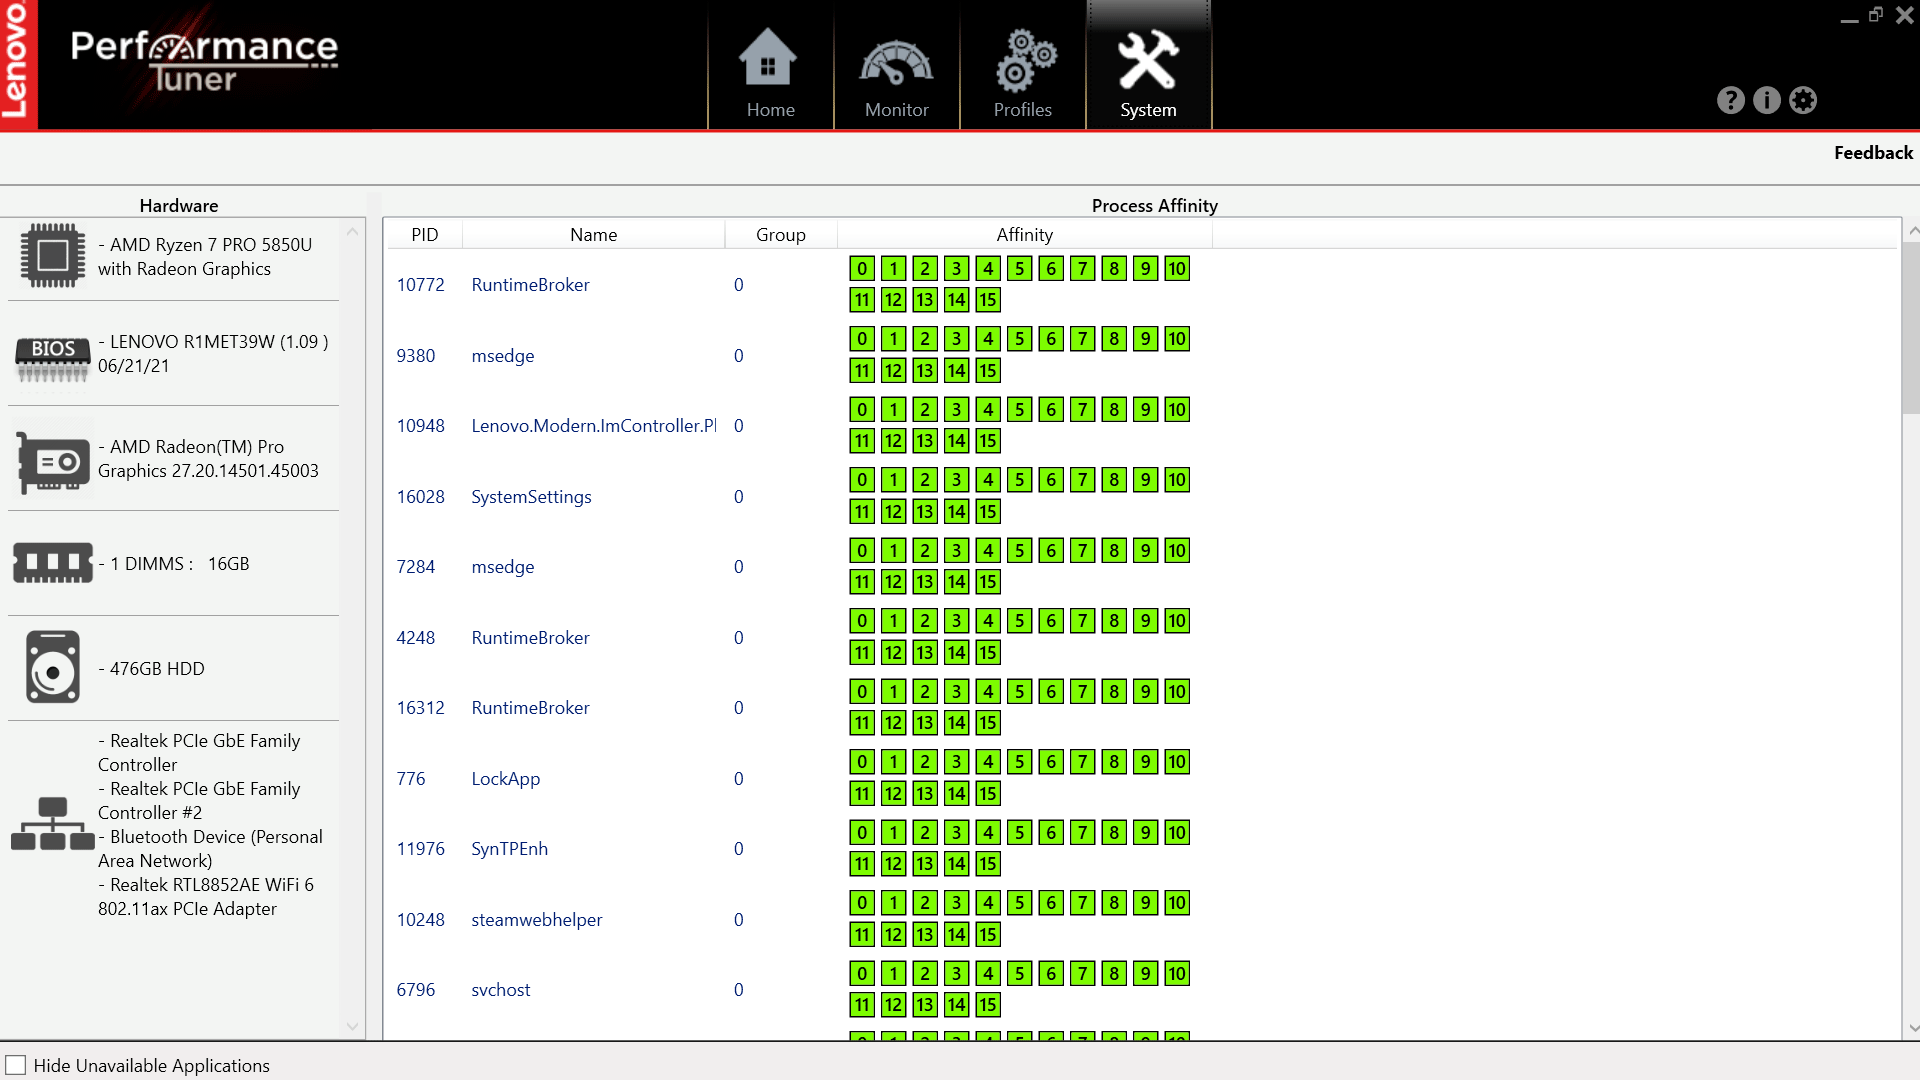The width and height of the screenshot is (1920, 1080).
Task: Select the msedge process name, PID 9380
Action: coord(502,355)
